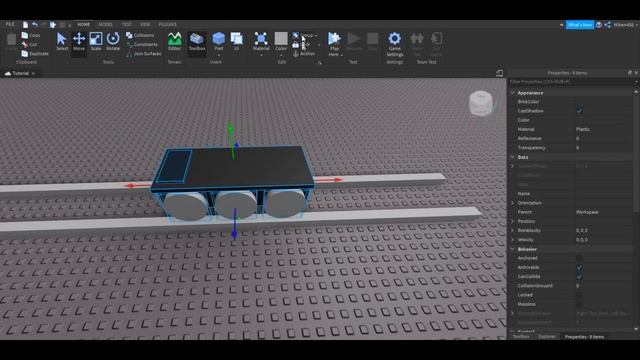The image size is (640, 360).
Task: Click the Color property row in Appearance
Action: [x=571, y=120]
